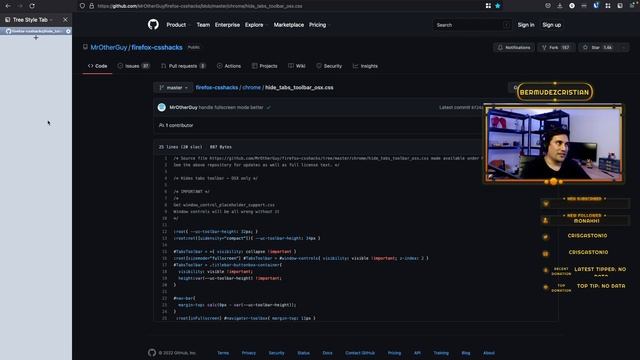
Task: Switch to the Issues tab
Action: [133, 66]
